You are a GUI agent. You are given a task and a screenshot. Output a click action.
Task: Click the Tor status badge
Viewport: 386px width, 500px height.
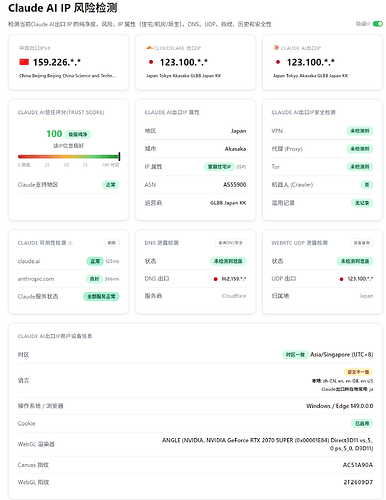(x=360, y=167)
